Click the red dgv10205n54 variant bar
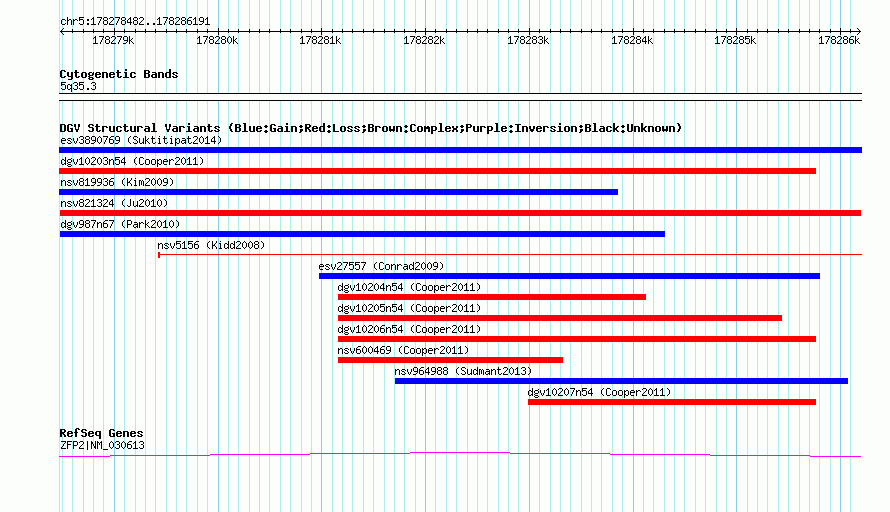 point(560,318)
